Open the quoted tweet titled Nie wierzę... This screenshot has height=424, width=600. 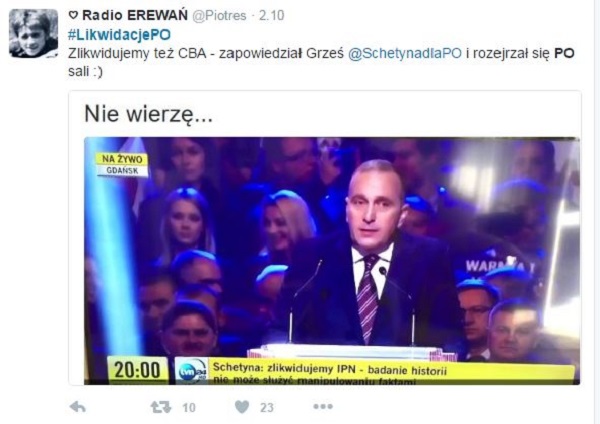[325, 238]
